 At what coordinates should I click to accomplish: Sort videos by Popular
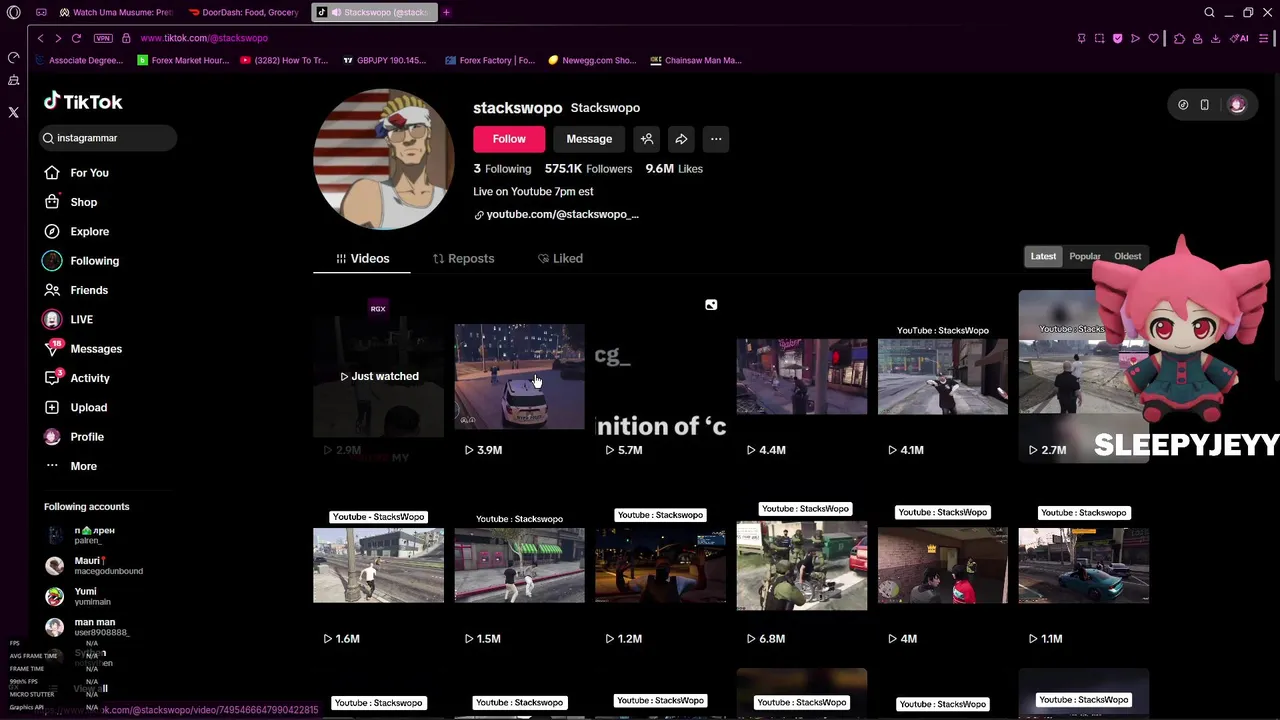point(1084,256)
